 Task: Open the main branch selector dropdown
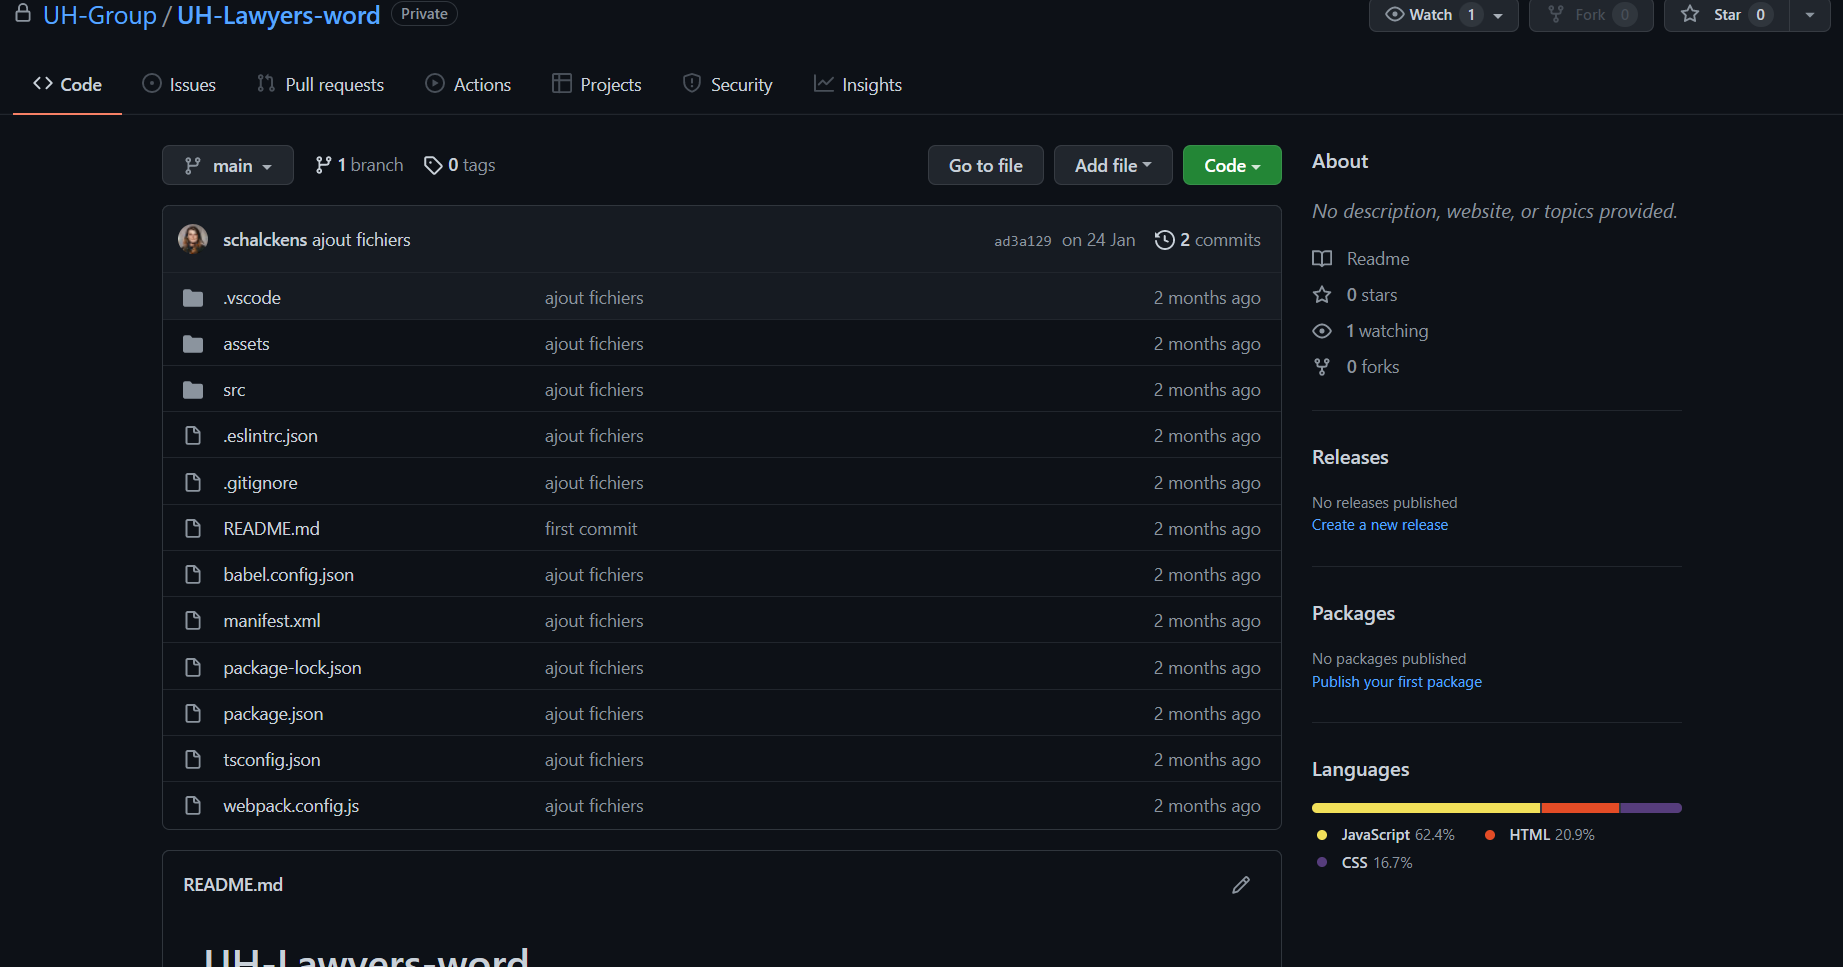pyautogui.click(x=228, y=165)
